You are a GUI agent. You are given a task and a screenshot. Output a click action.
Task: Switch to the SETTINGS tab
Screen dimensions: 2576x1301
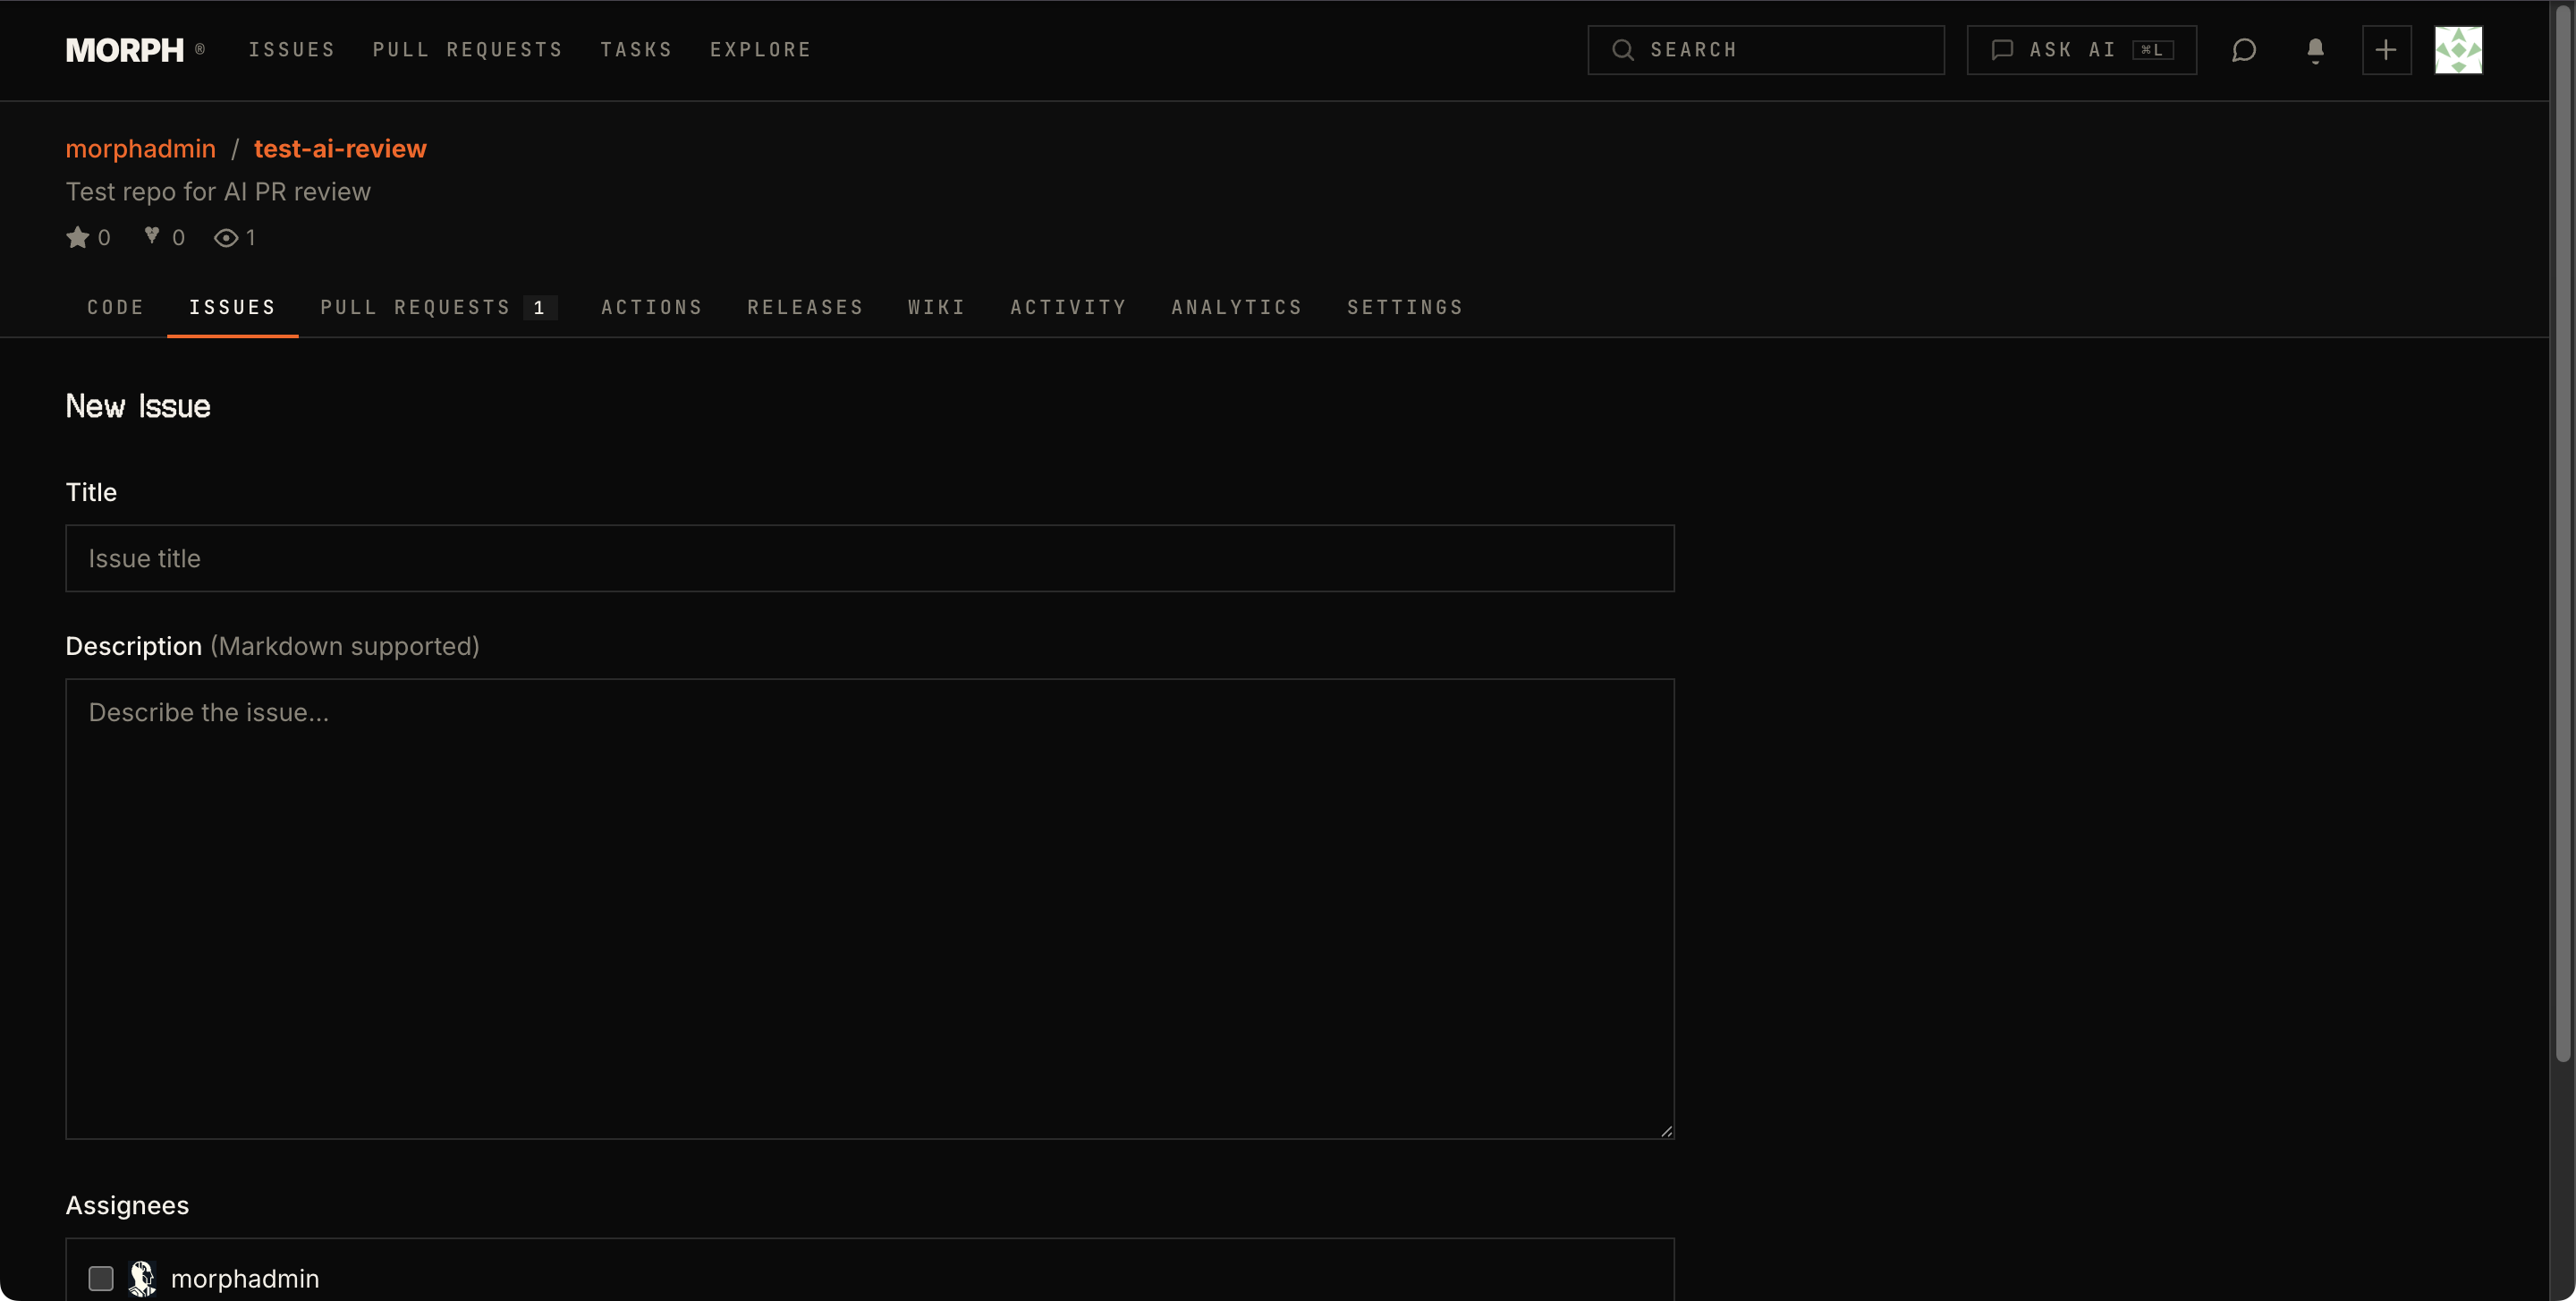click(1404, 307)
